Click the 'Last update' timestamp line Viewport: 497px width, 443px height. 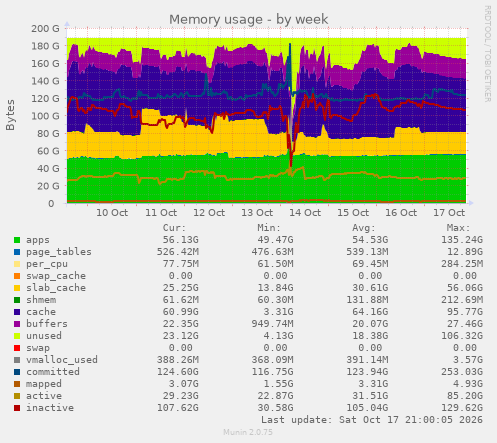372,420
